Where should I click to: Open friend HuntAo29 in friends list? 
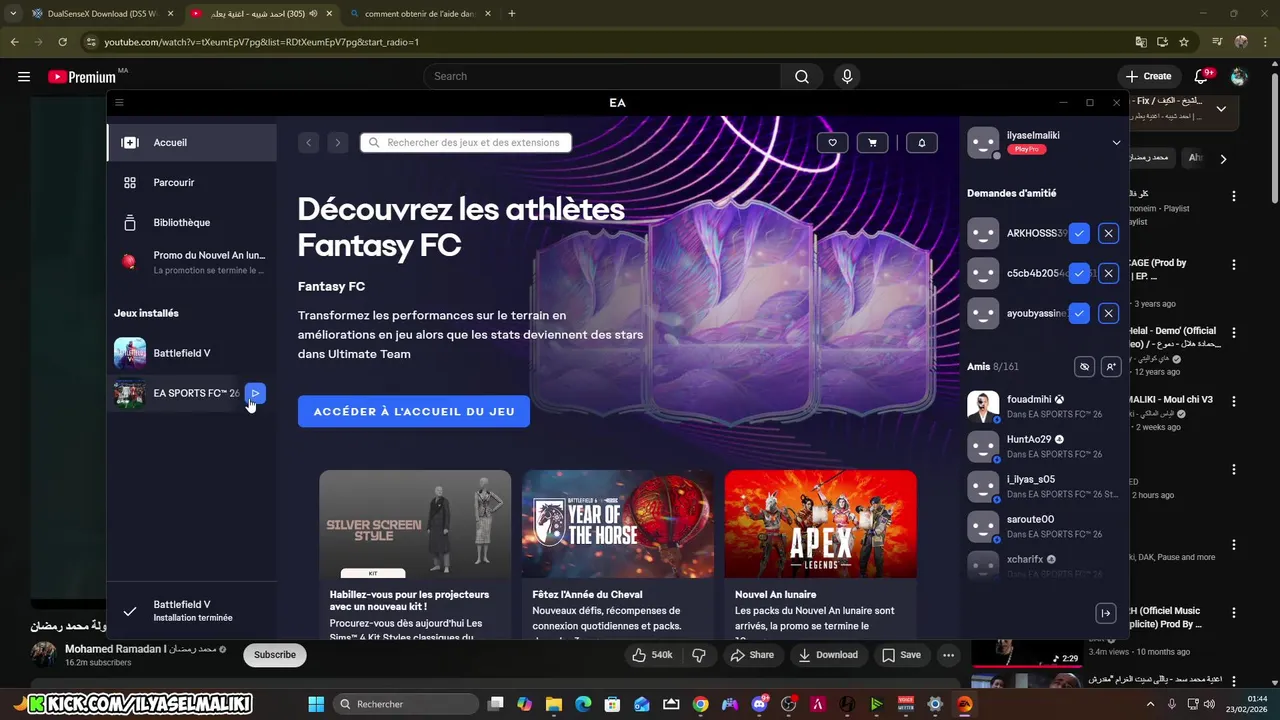pyautogui.click(x=1044, y=446)
